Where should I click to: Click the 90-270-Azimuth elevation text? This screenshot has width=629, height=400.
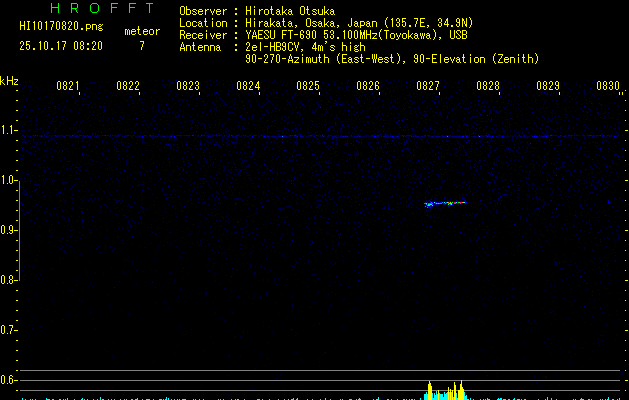coord(391,59)
